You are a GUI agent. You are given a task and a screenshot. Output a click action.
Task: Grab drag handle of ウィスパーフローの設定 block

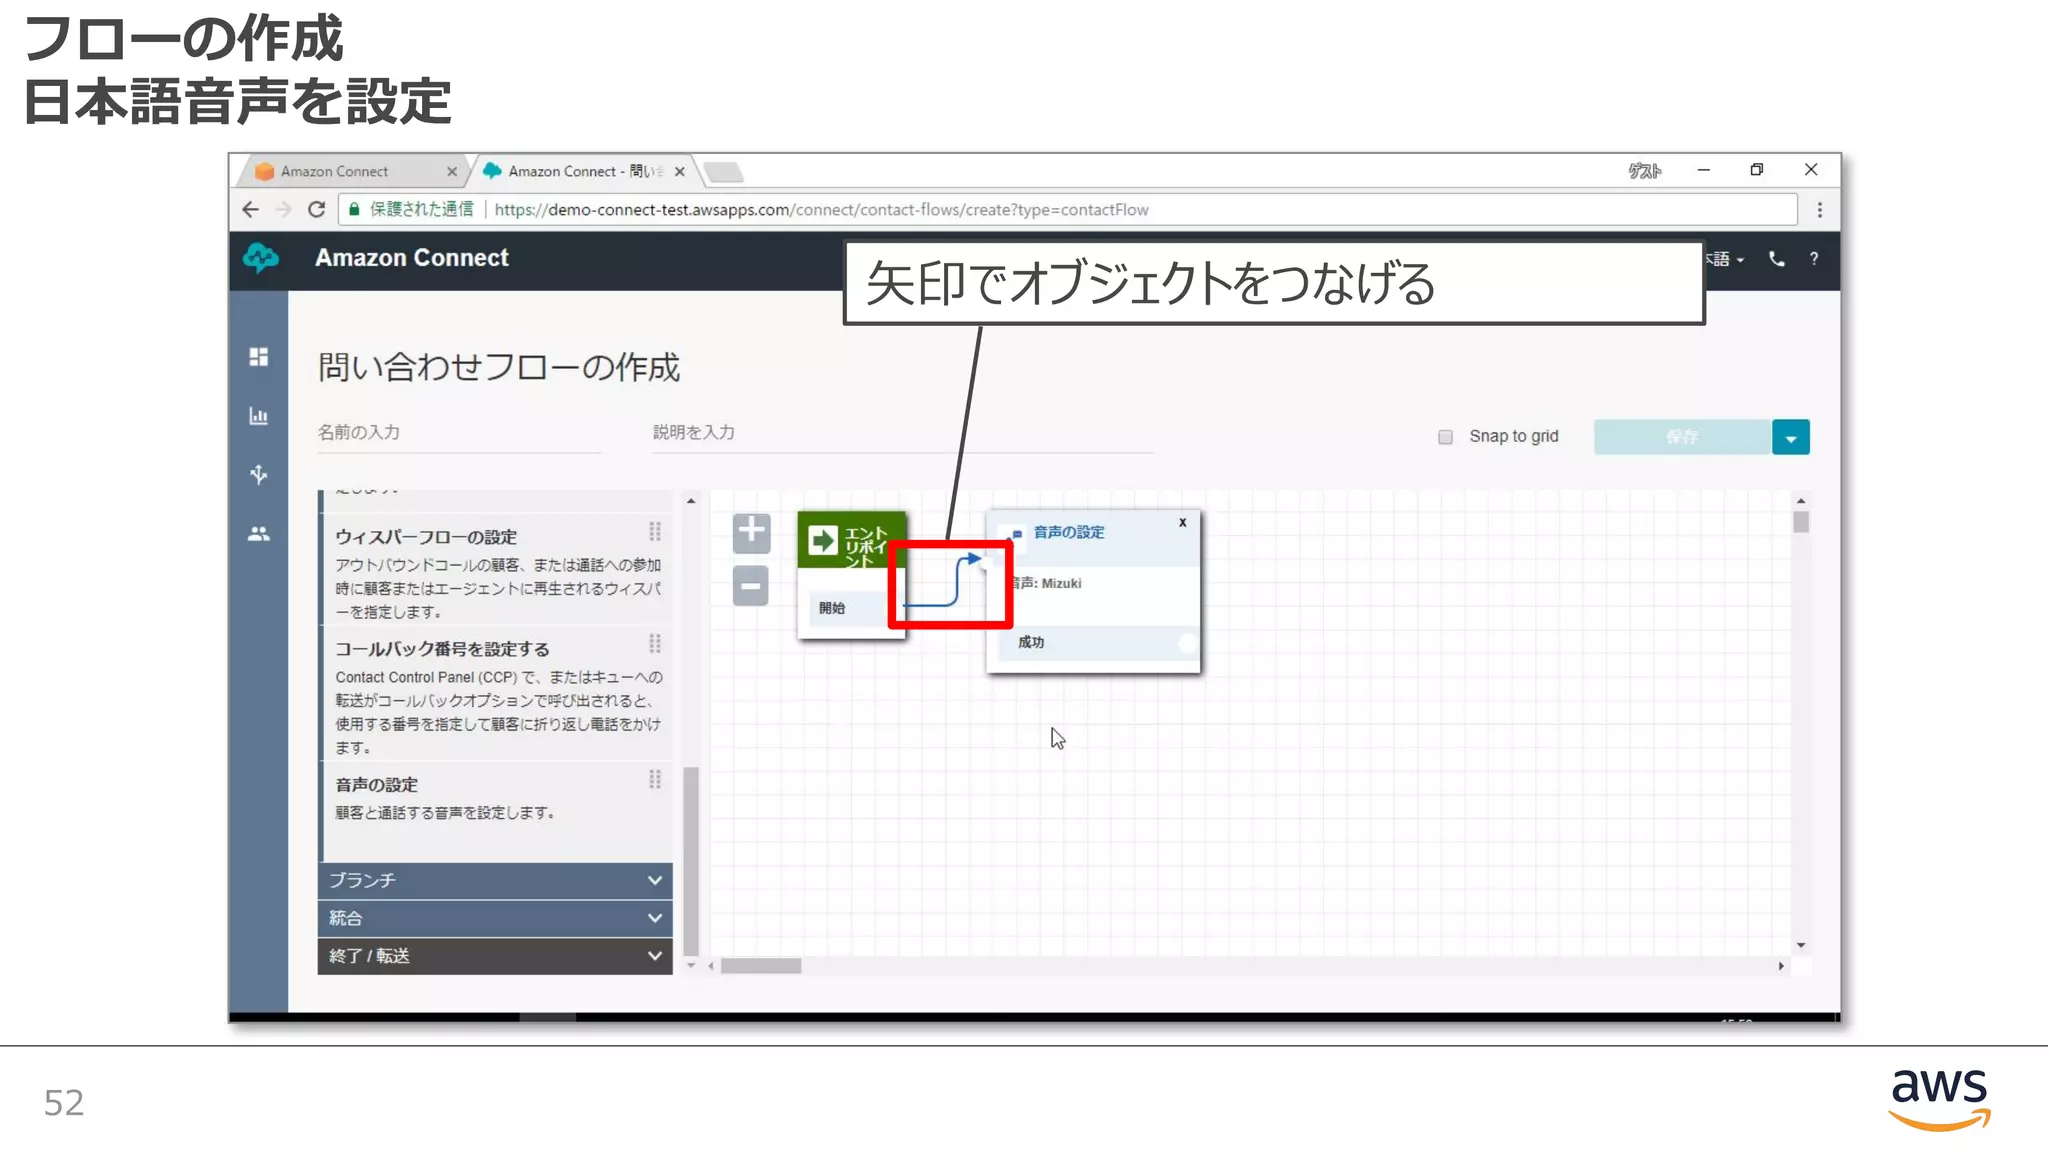tap(655, 532)
